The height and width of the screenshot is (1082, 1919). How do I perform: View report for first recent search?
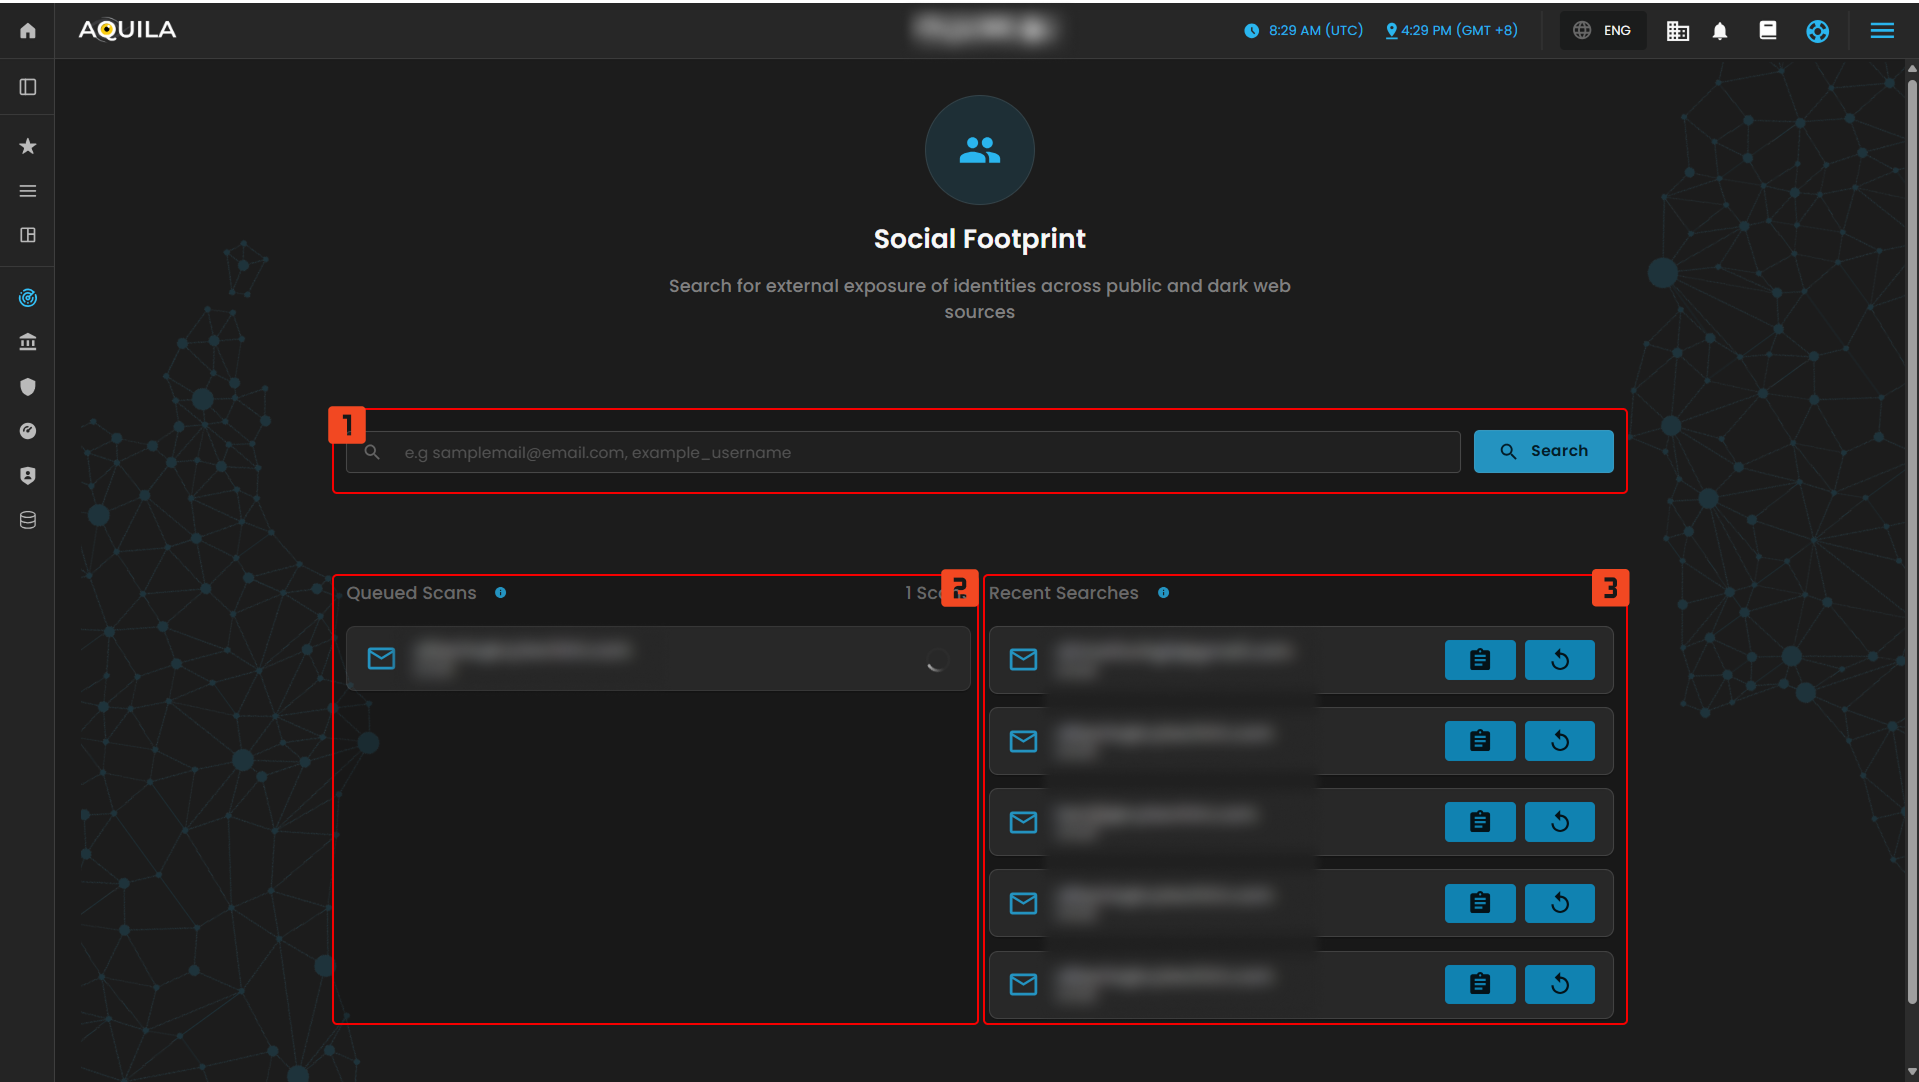(1479, 660)
